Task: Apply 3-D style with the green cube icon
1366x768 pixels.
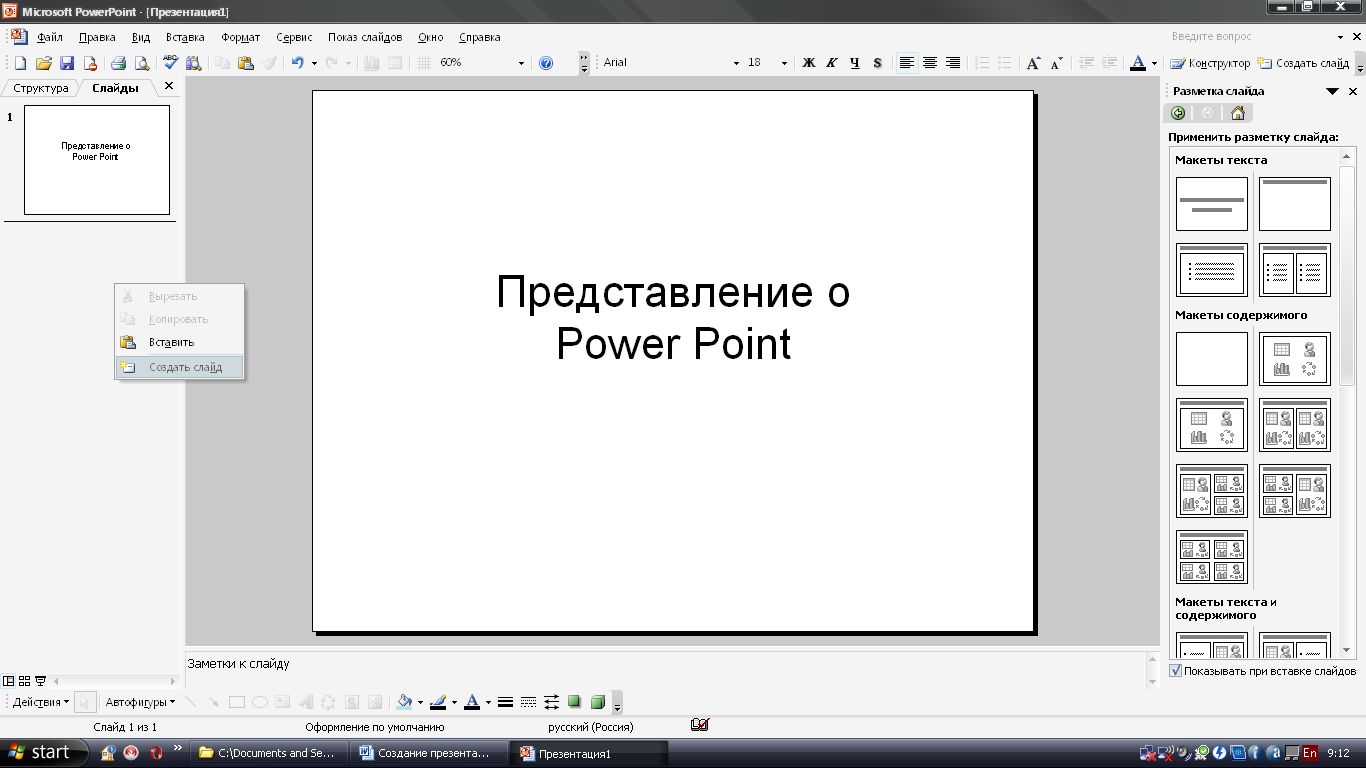Action: coord(597,702)
